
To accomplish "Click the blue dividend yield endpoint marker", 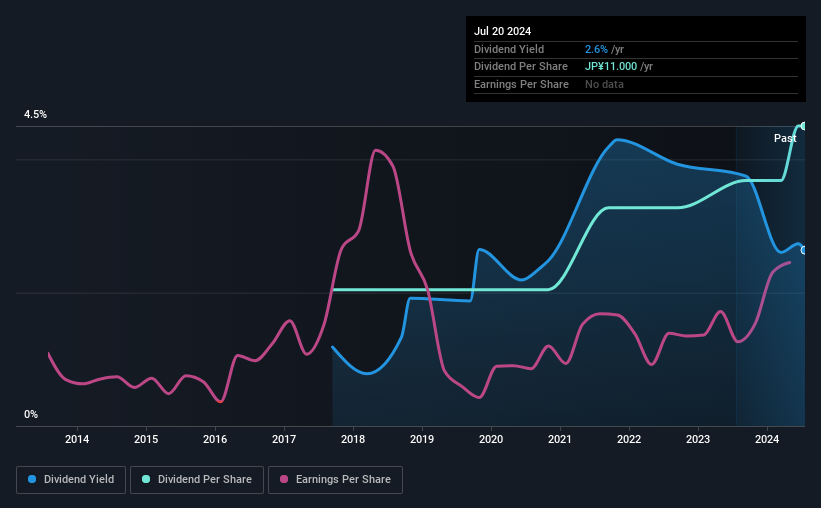I will 803,250.
